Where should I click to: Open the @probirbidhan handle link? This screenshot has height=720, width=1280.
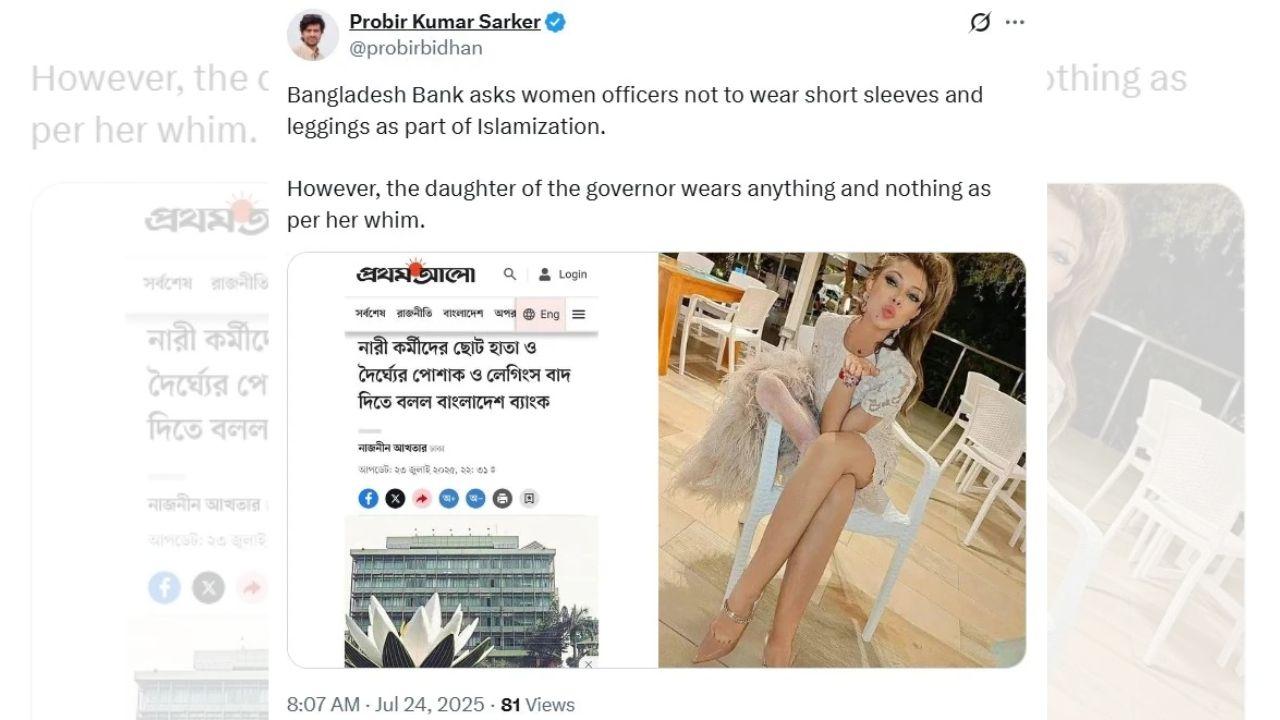[416, 47]
